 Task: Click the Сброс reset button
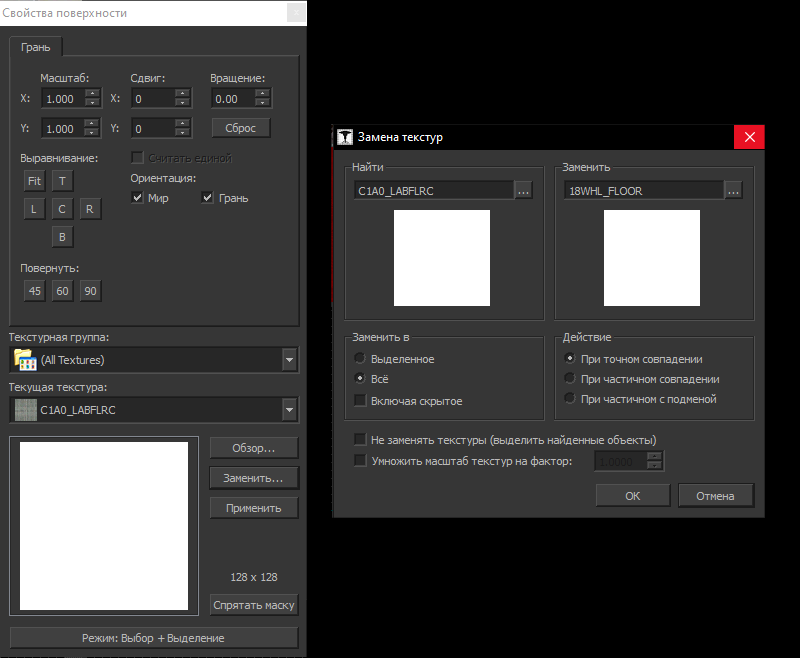[x=241, y=128]
